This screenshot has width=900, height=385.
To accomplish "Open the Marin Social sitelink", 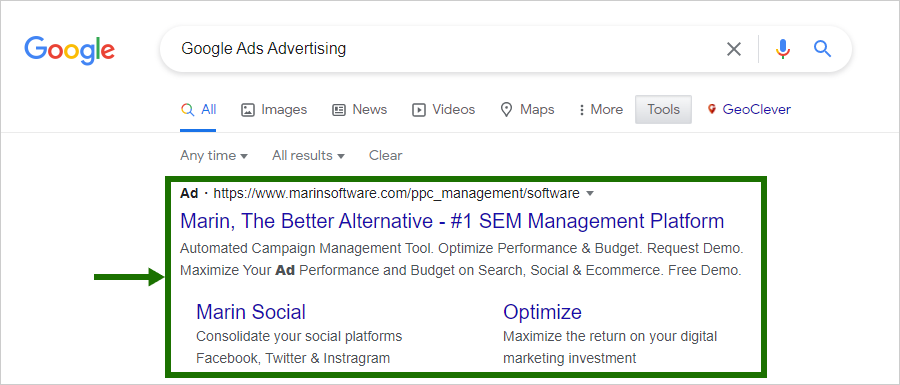I will (251, 312).
